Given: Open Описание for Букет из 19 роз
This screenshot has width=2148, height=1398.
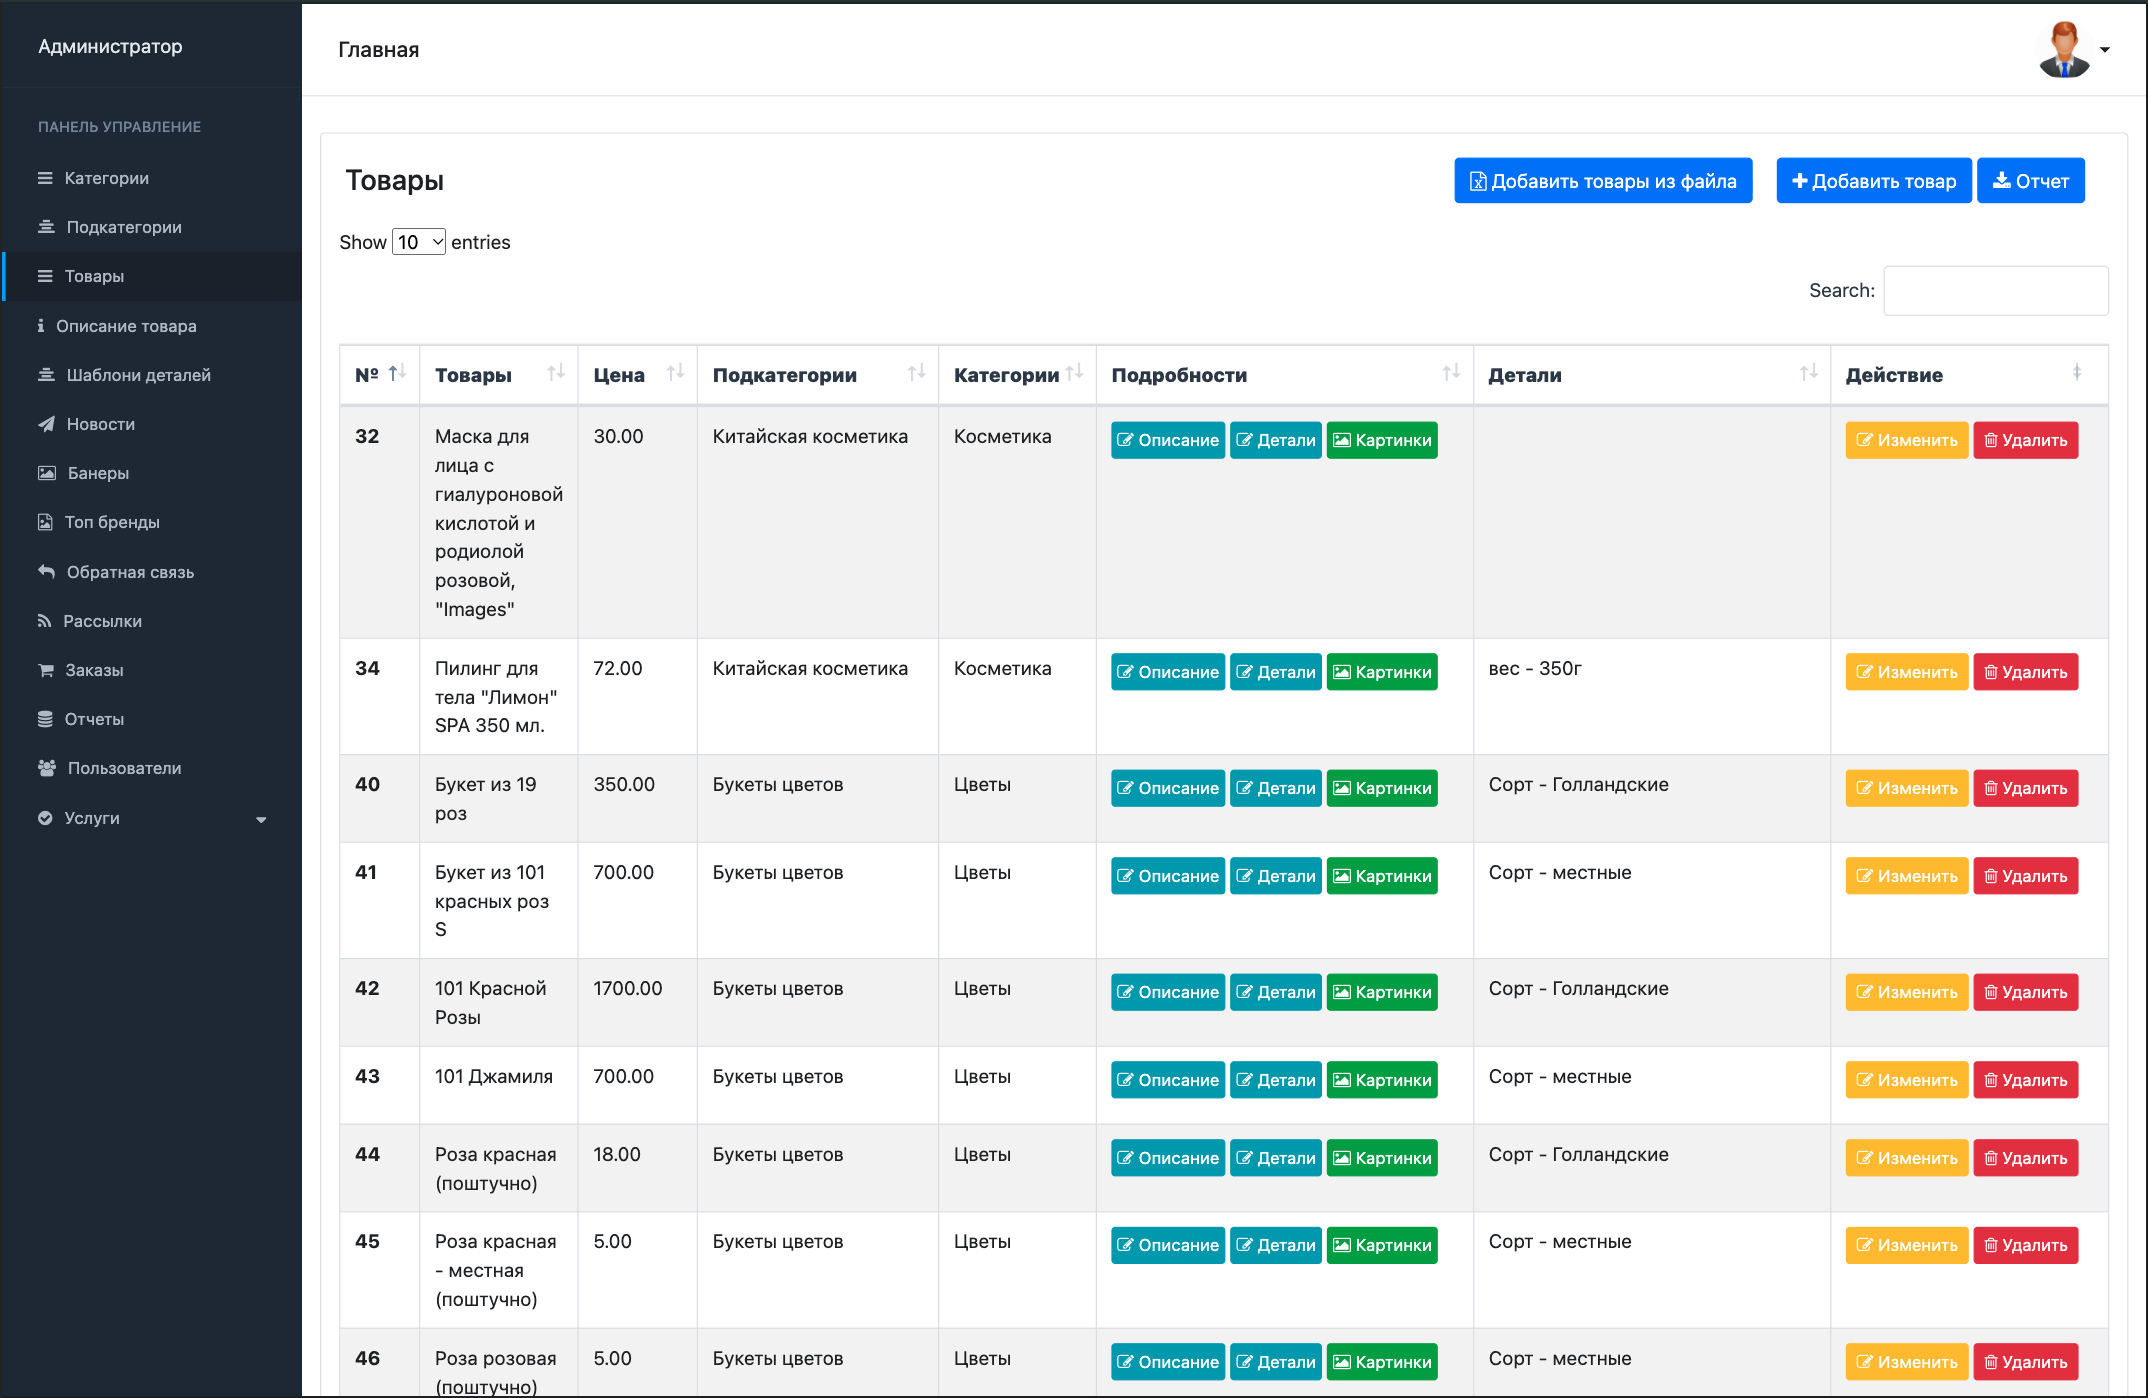Looking at the screenshot, I should pyautogui.click(x=1168, y=788).
